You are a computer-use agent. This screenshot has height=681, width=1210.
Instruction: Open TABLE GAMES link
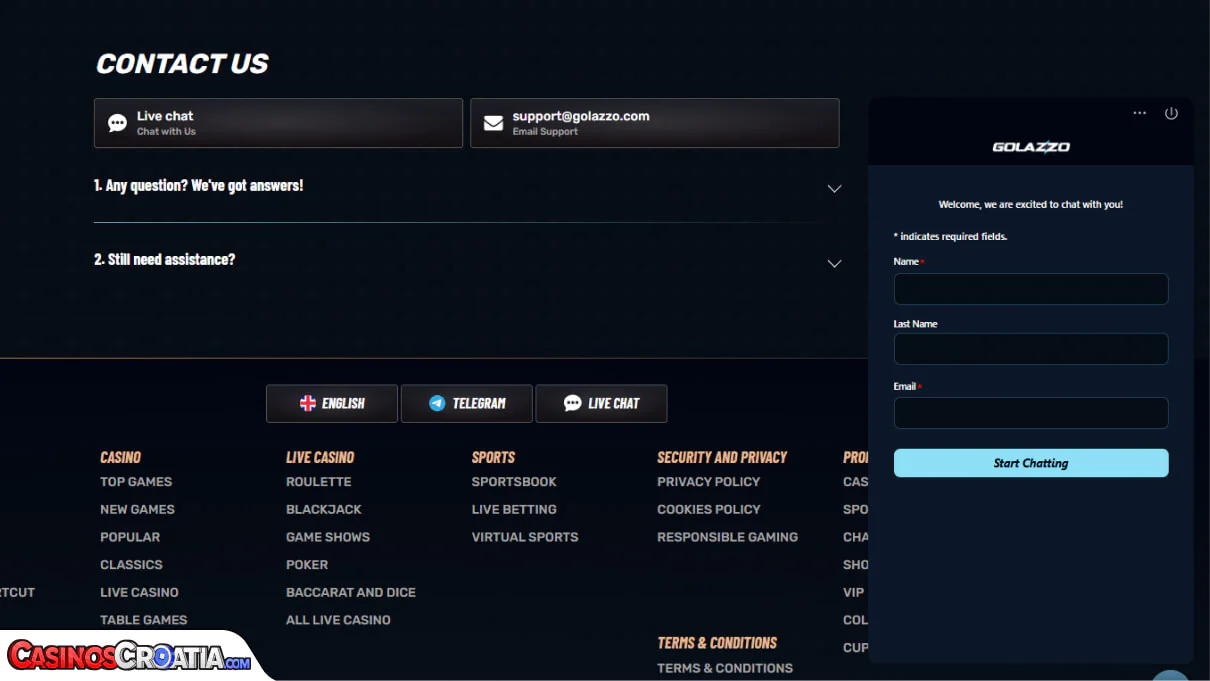(x=143, y=620)
